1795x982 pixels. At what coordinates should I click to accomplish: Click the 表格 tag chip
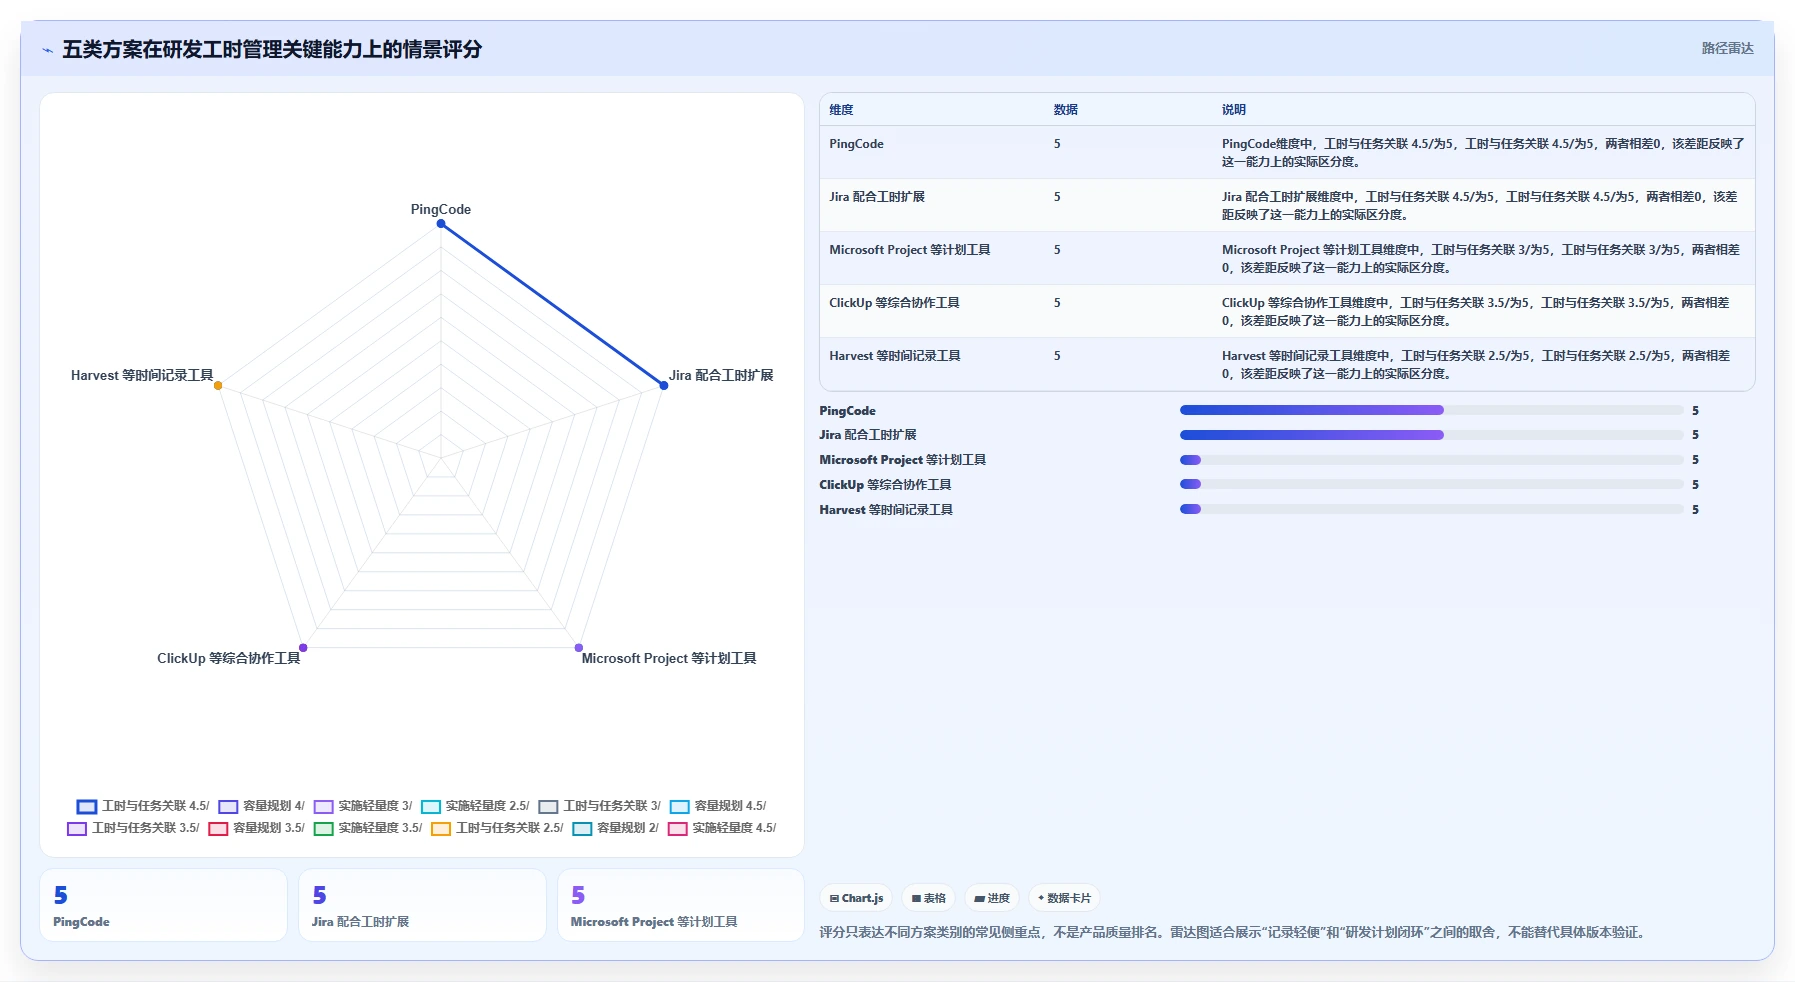point(928,898)
